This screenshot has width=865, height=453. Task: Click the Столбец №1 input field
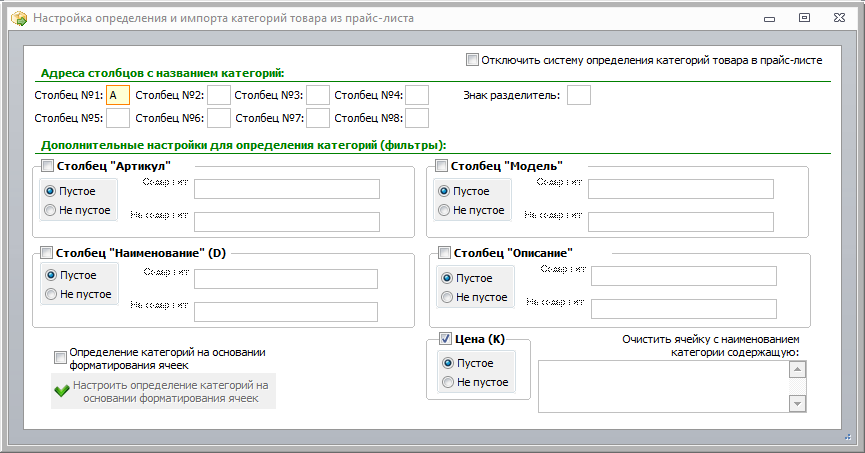[118, 95]
